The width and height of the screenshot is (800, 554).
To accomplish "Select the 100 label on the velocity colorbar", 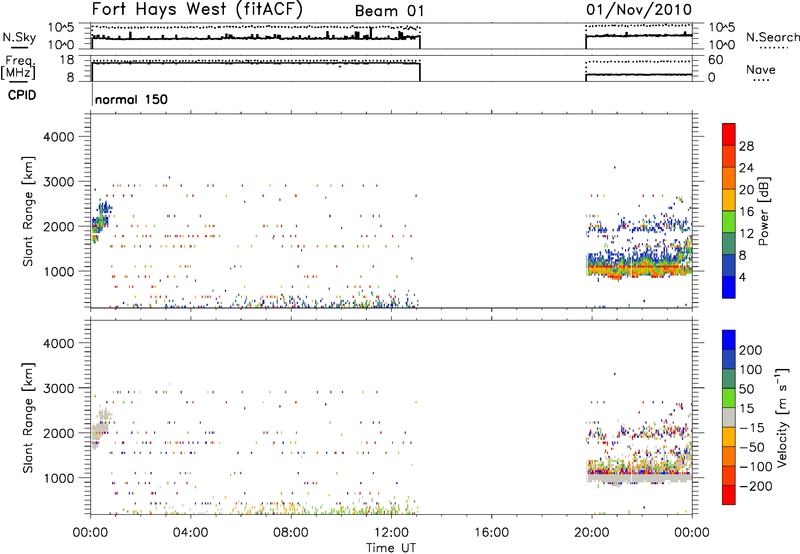I will [x=751, y=370].
